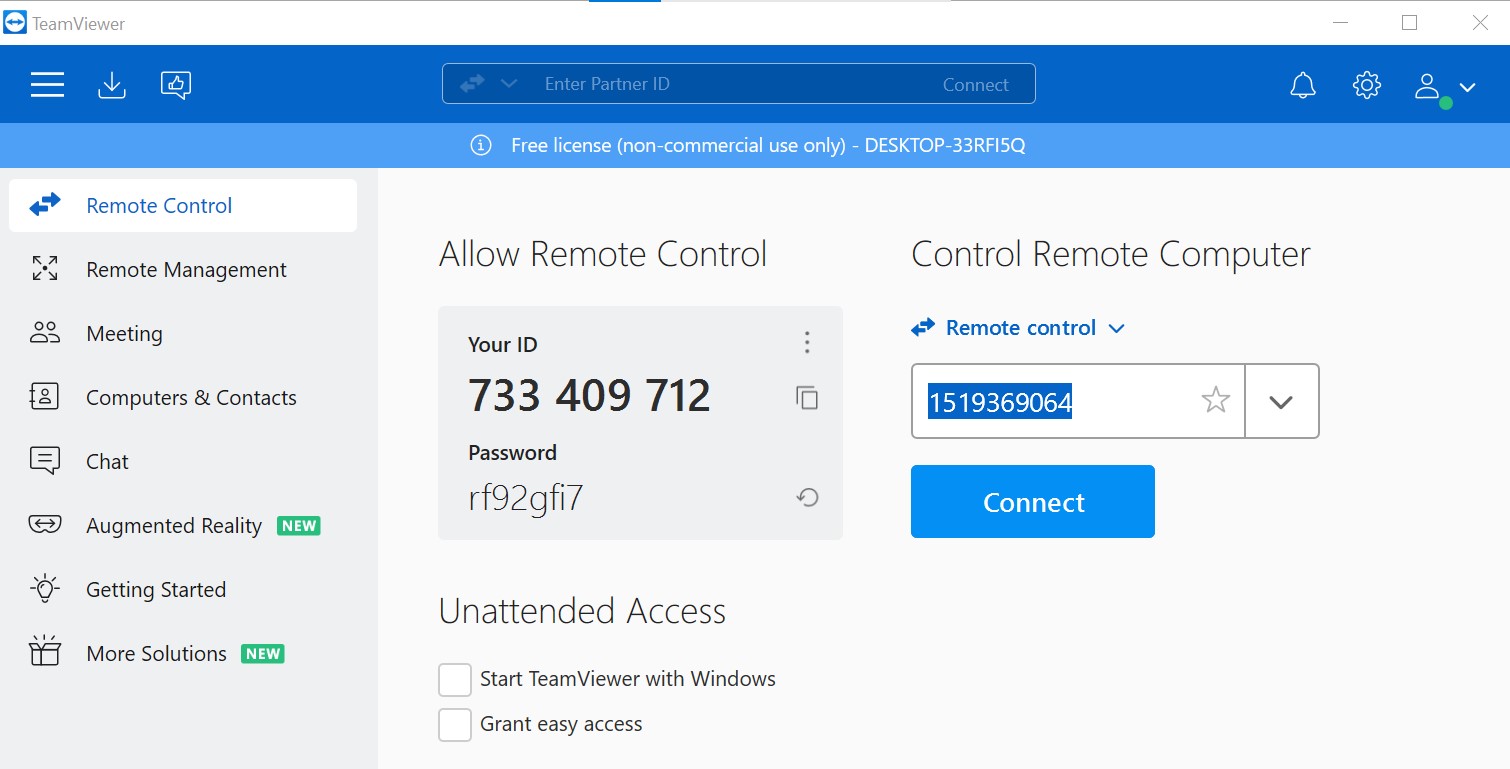
Task: Expand account dropdown chevron
Action: [1468, 88]
